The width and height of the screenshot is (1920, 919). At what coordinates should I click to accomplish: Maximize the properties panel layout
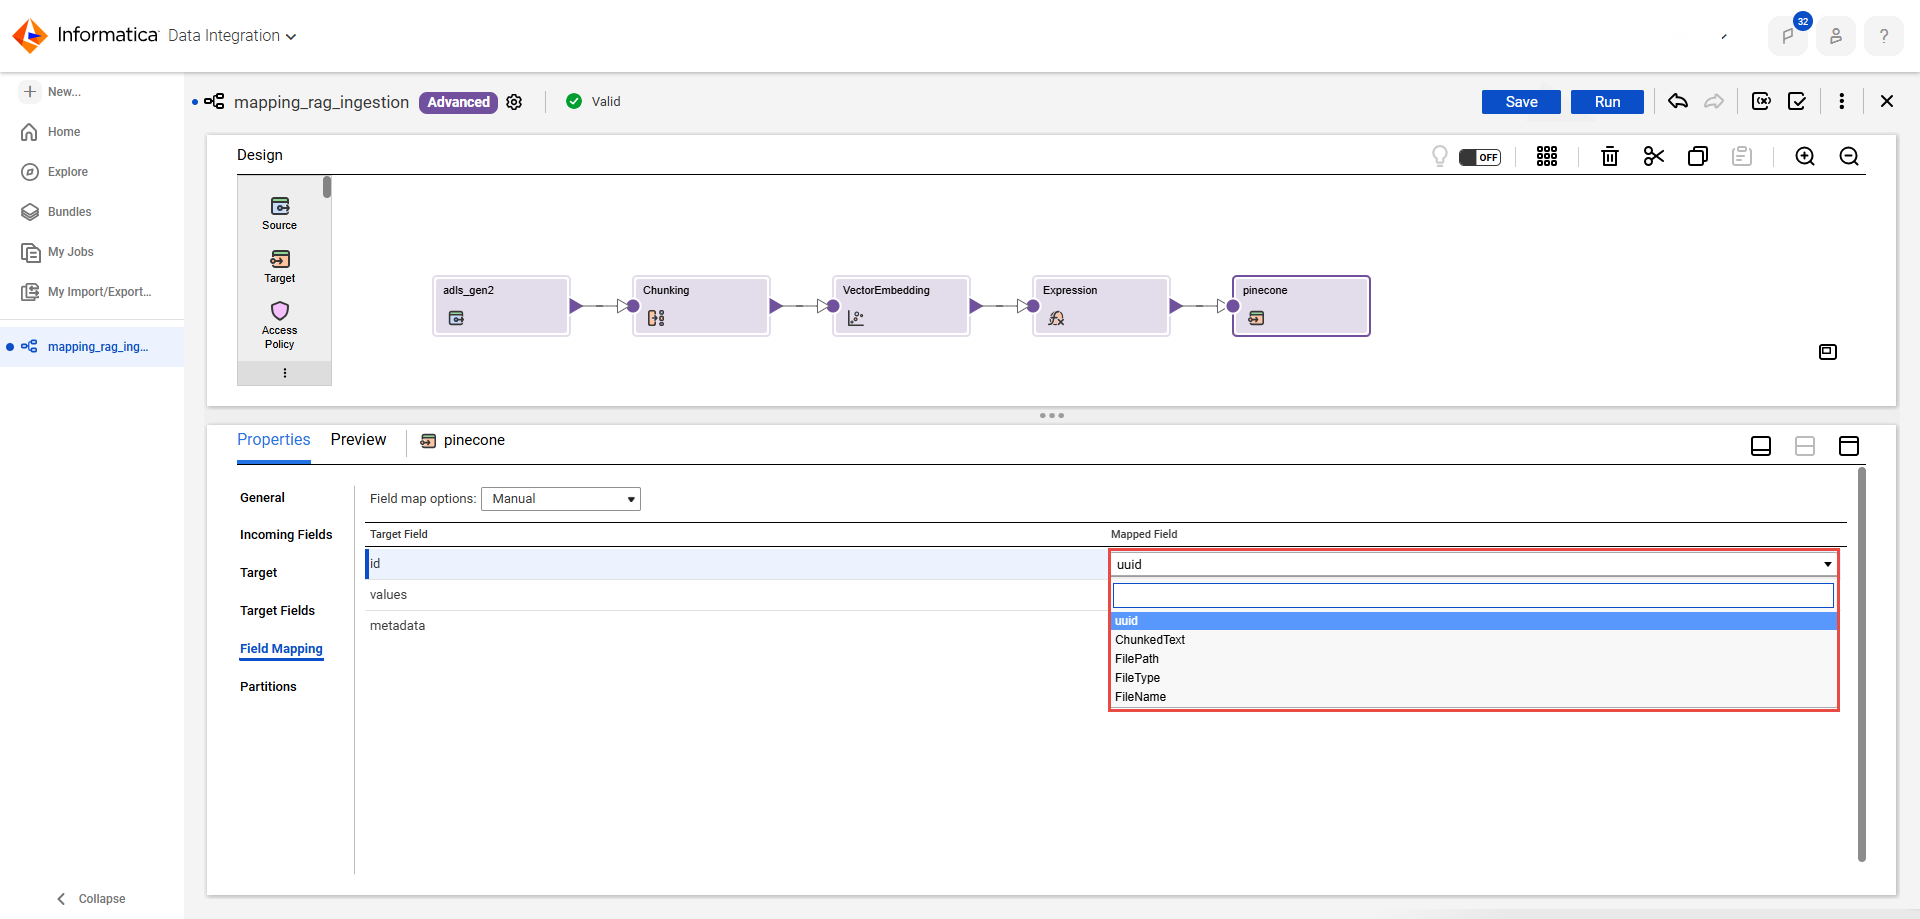[x=1849, y=446]
